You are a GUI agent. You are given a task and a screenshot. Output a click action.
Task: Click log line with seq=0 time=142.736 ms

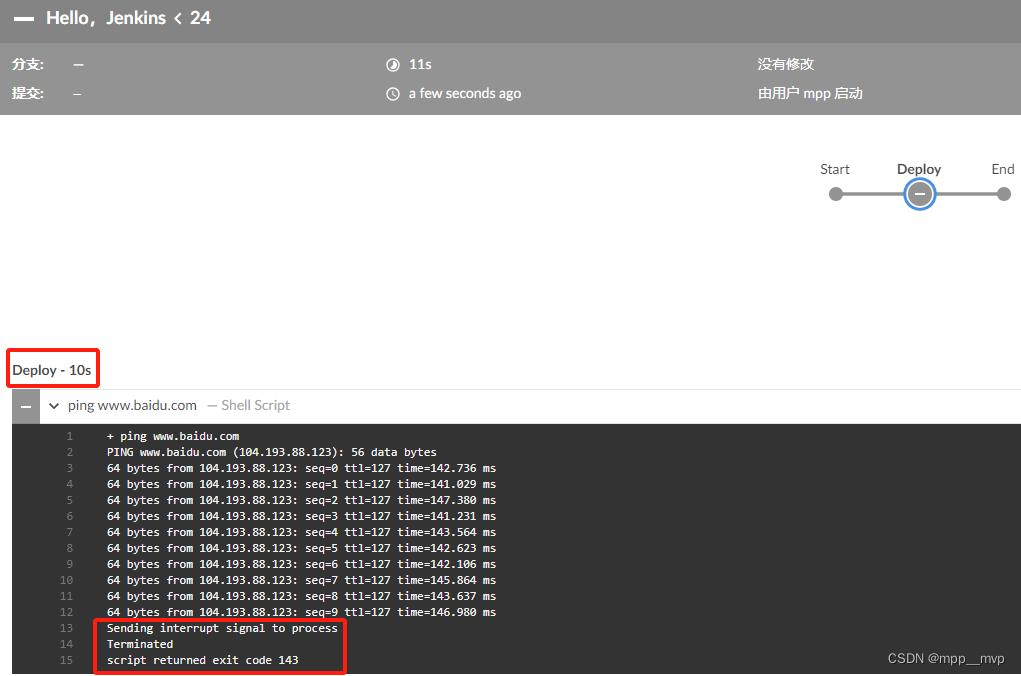(x=301, y=468)
